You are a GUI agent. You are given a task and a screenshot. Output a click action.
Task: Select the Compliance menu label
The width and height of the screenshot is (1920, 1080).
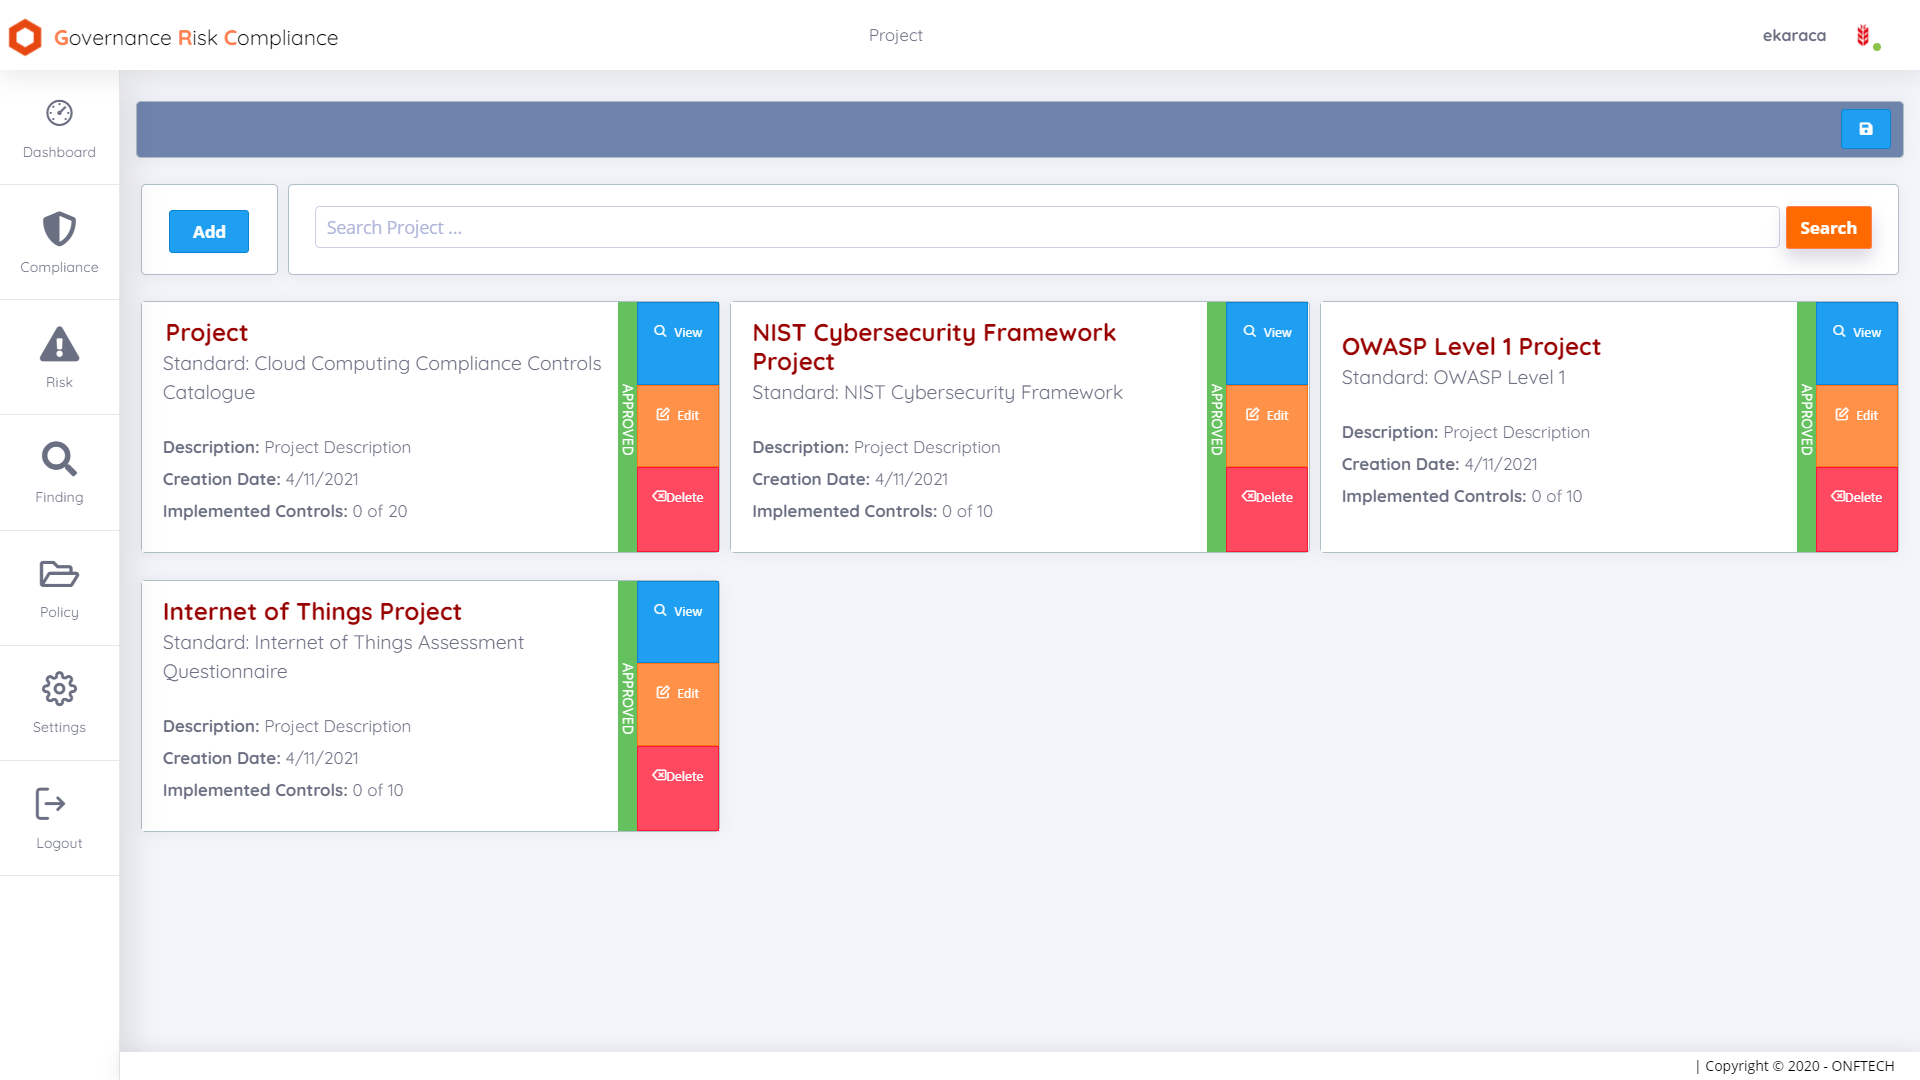59,267
